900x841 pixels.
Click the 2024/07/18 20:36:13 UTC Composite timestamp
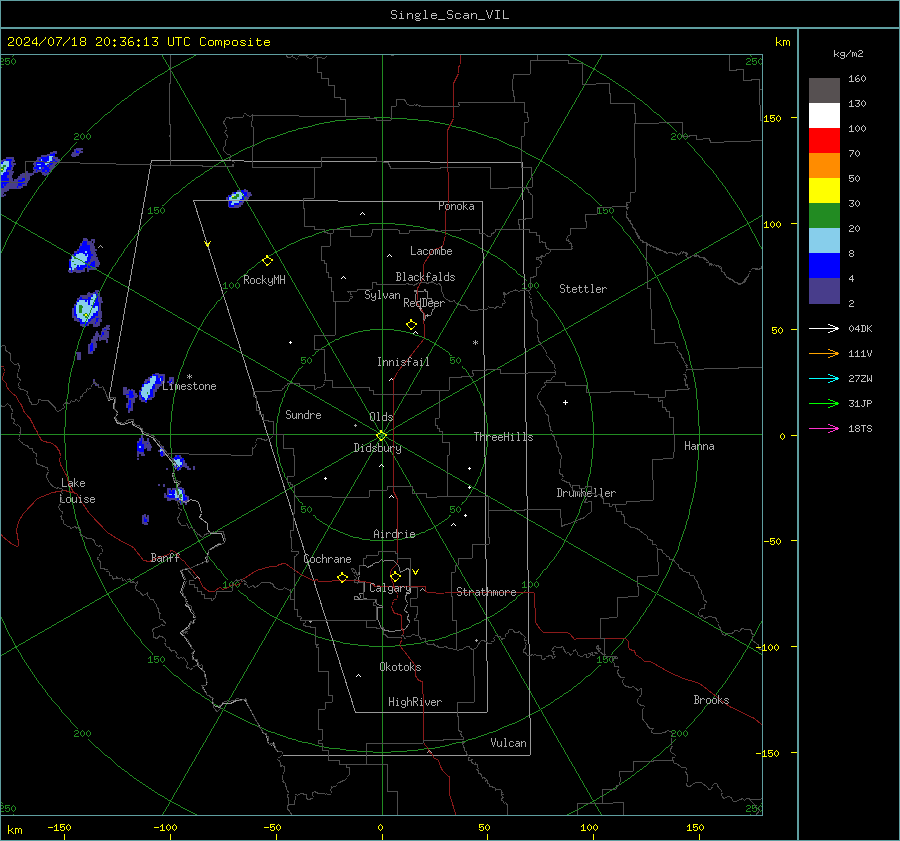[x=138, y=42]
